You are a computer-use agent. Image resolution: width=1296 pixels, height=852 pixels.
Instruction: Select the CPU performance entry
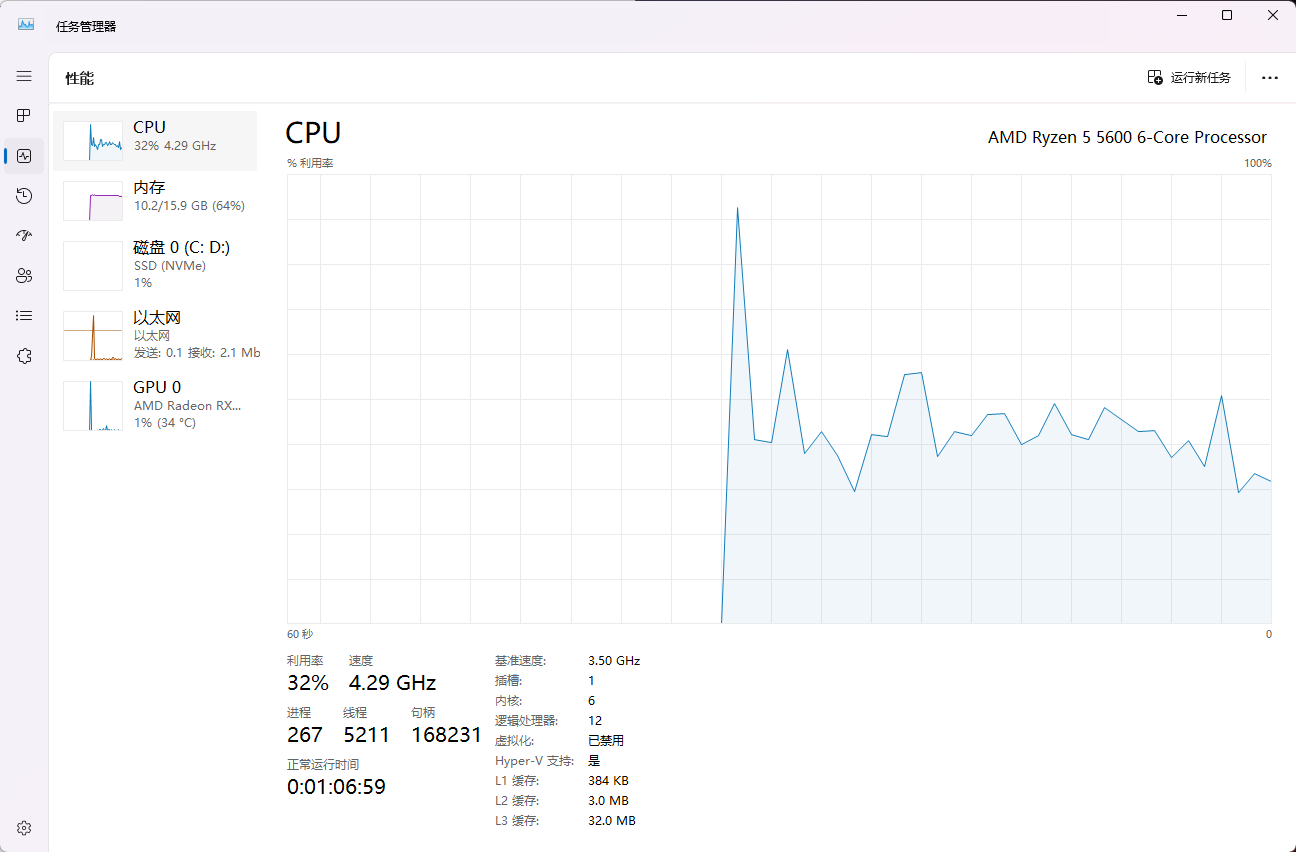click(x=155, y=141)
